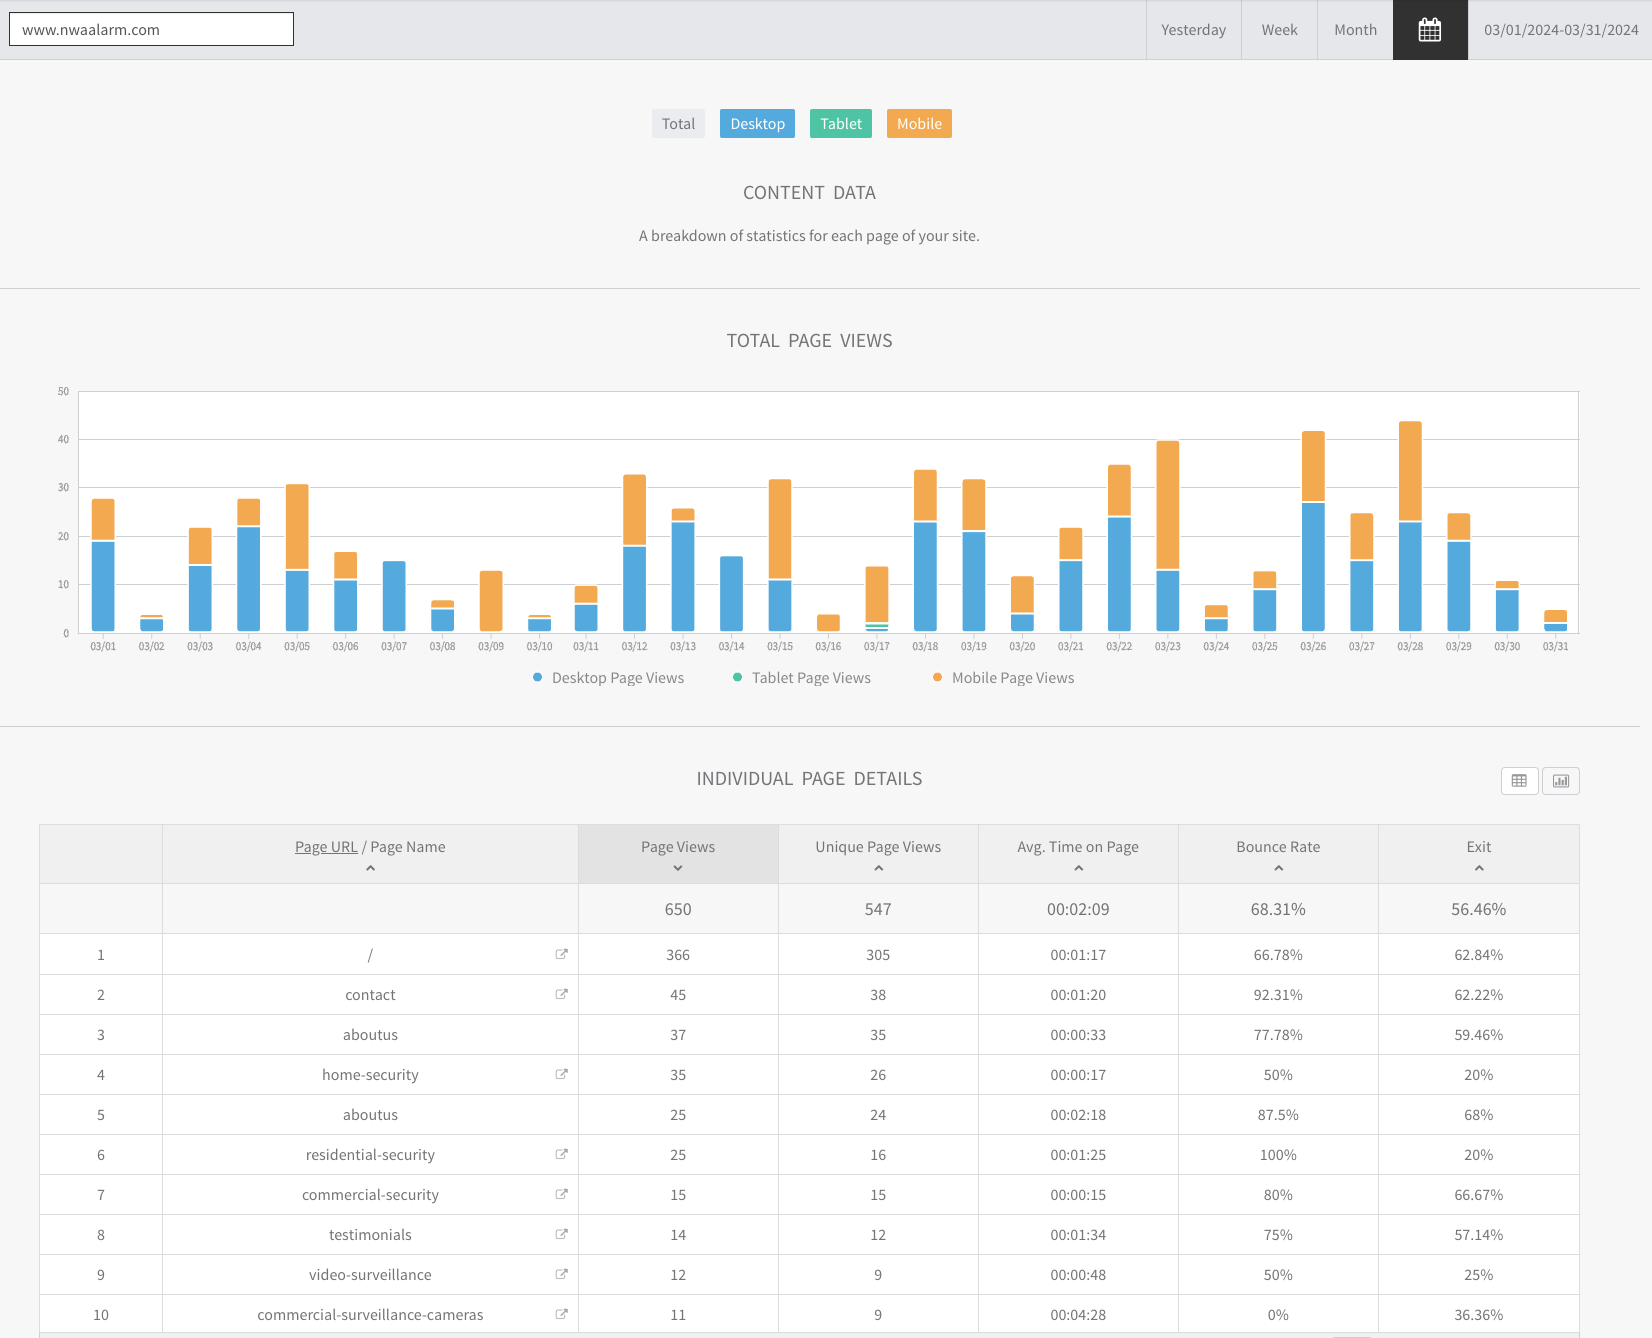This screenshot has width=1652, height=1338.
Task: Click the Page URL link in header
Action: (326, 847)
